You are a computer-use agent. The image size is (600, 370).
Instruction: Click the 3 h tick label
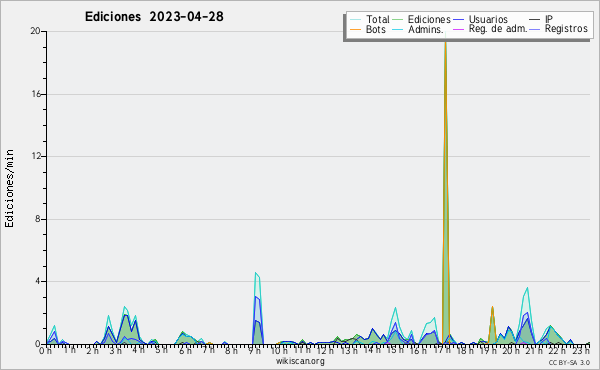tap(116, 350)
